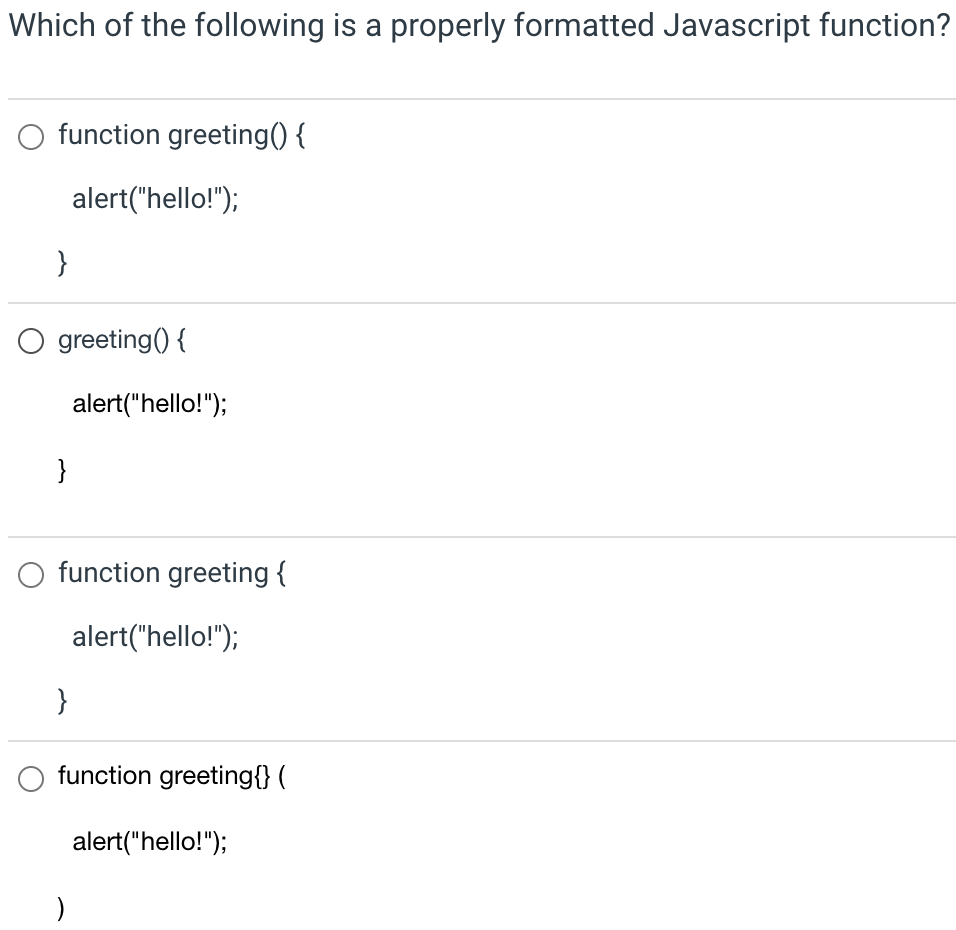The height and width of the screenshot is (930, 956).
Task: Click the 'function greeting{} (' answer label
Action: point(172,776)
